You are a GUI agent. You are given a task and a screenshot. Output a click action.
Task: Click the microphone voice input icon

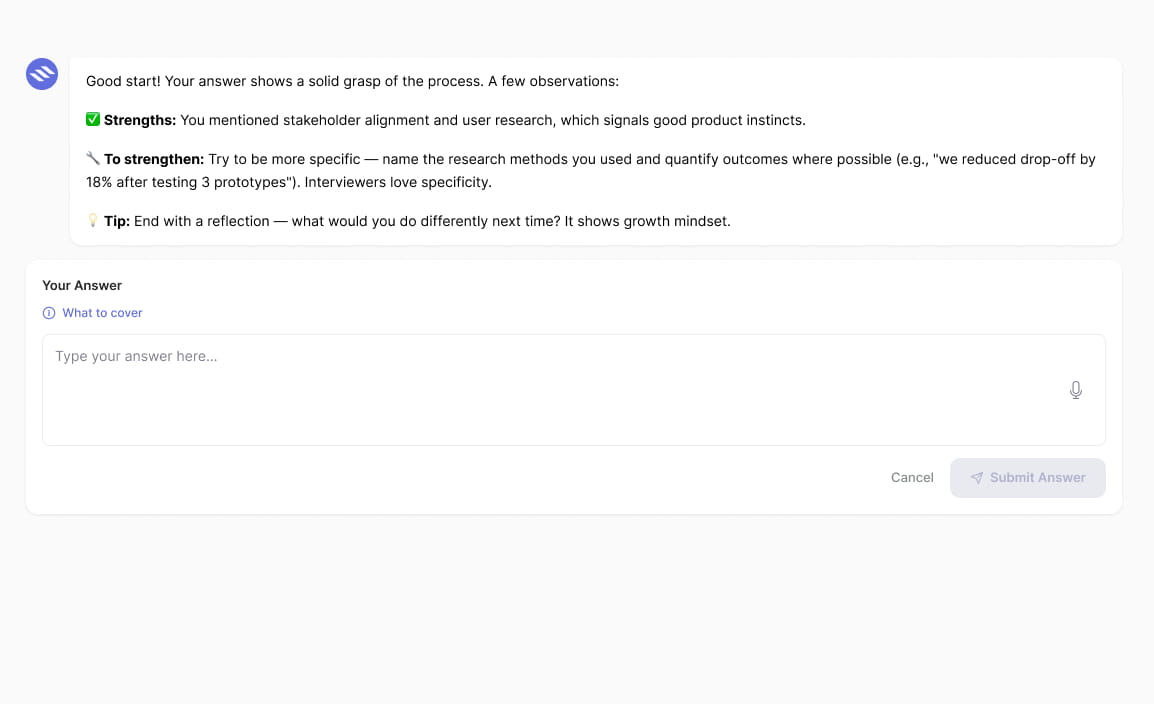1075,390
